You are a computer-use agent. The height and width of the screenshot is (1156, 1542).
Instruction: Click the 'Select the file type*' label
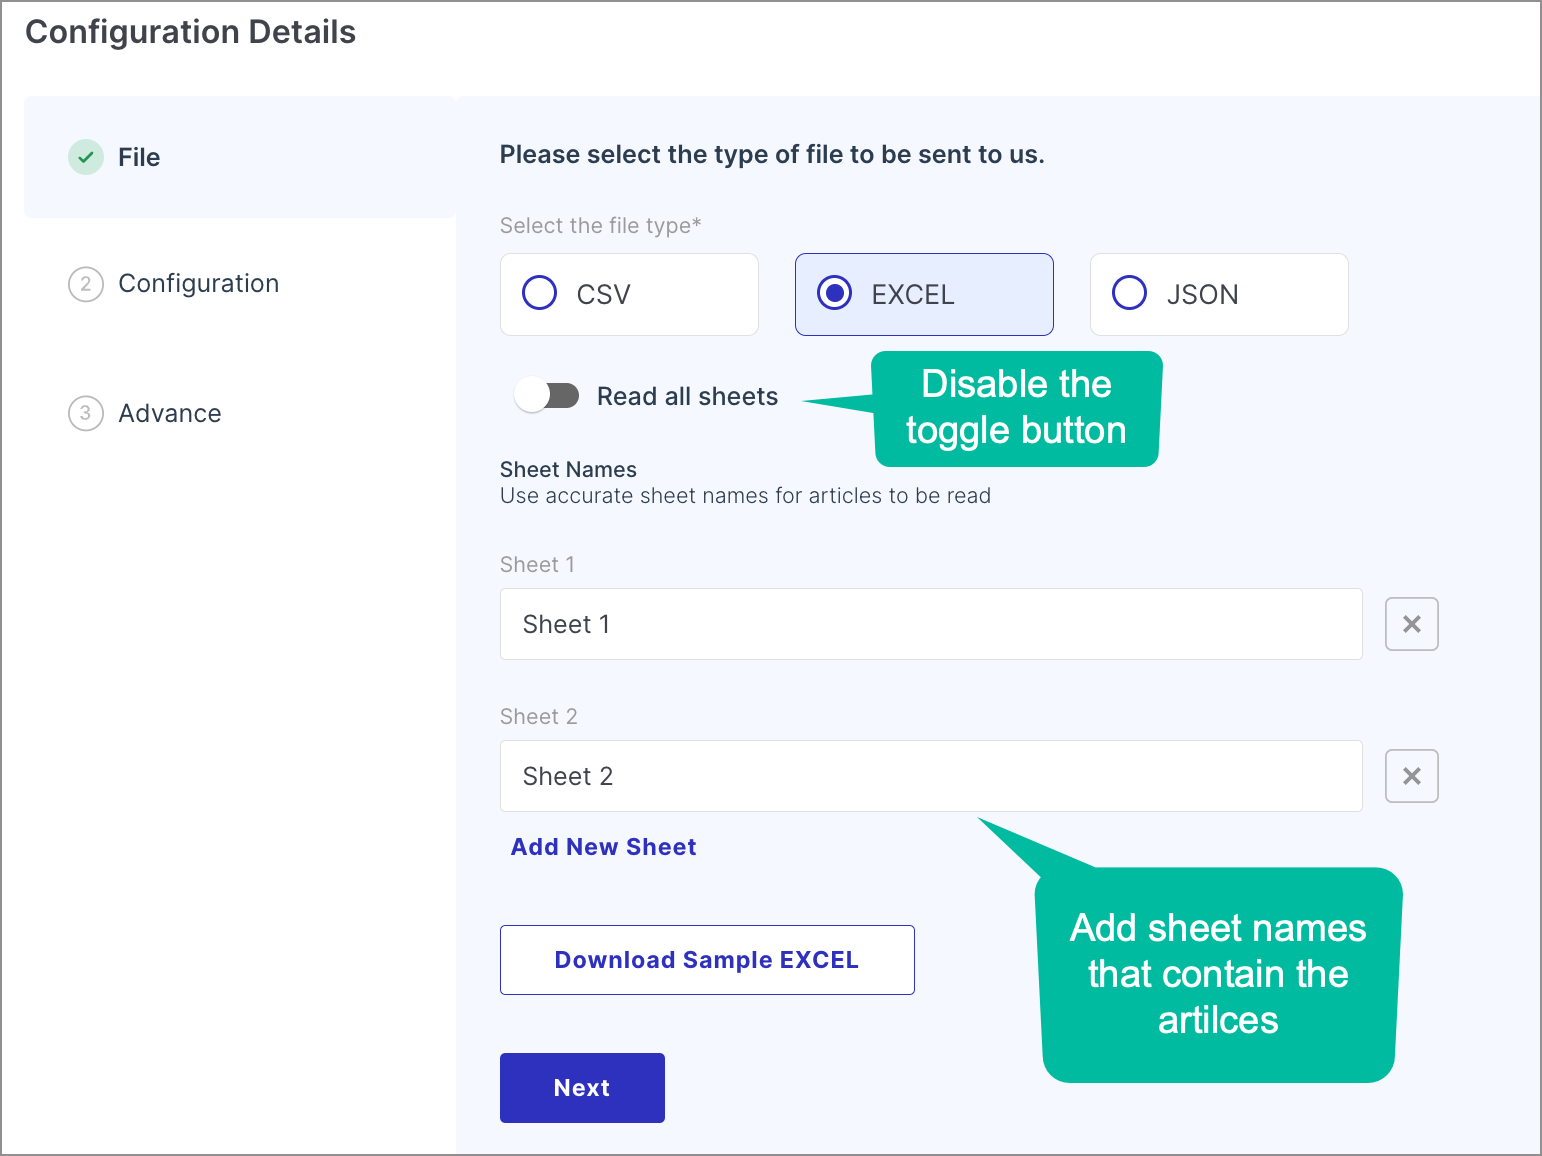[x=600, y=226]
